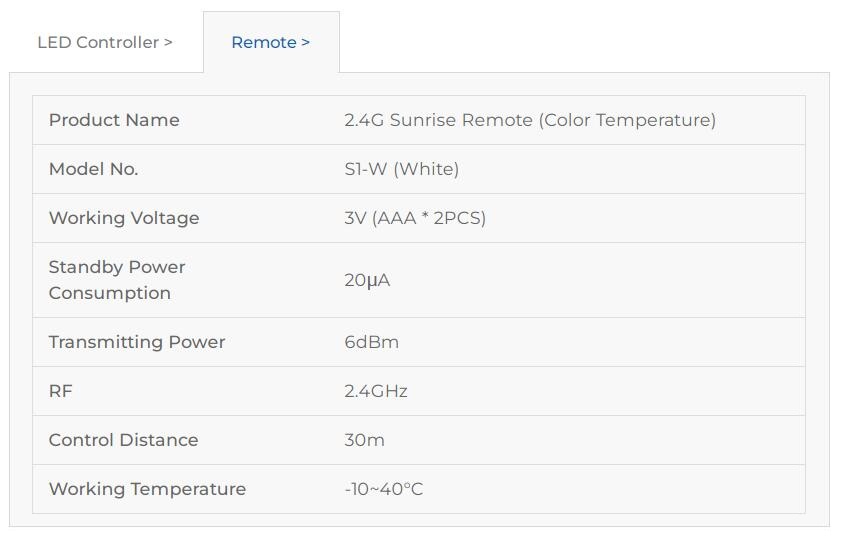
Task: Click the arrow after LED Controller
Action: (x=168, y=42)
